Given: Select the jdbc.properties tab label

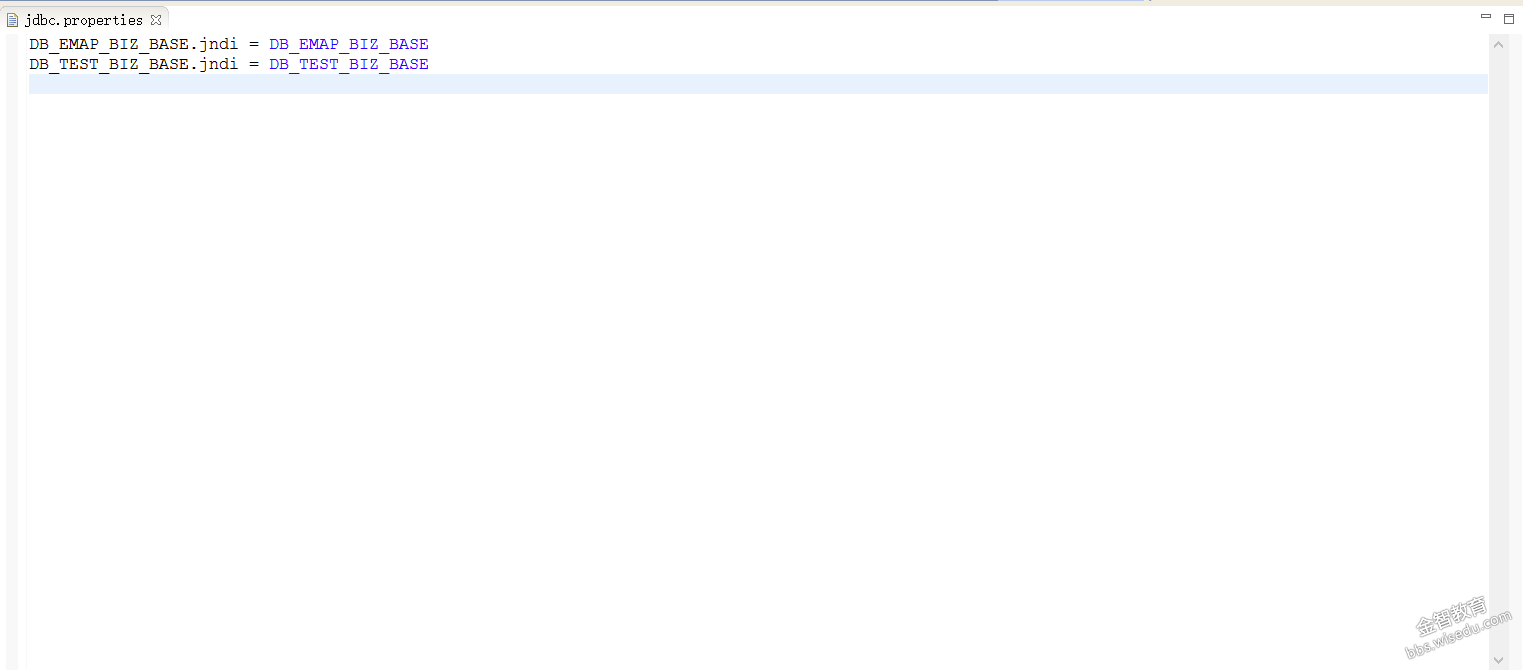Looking at the screenshot, I should pyautogui.click(x=85, y=20).
